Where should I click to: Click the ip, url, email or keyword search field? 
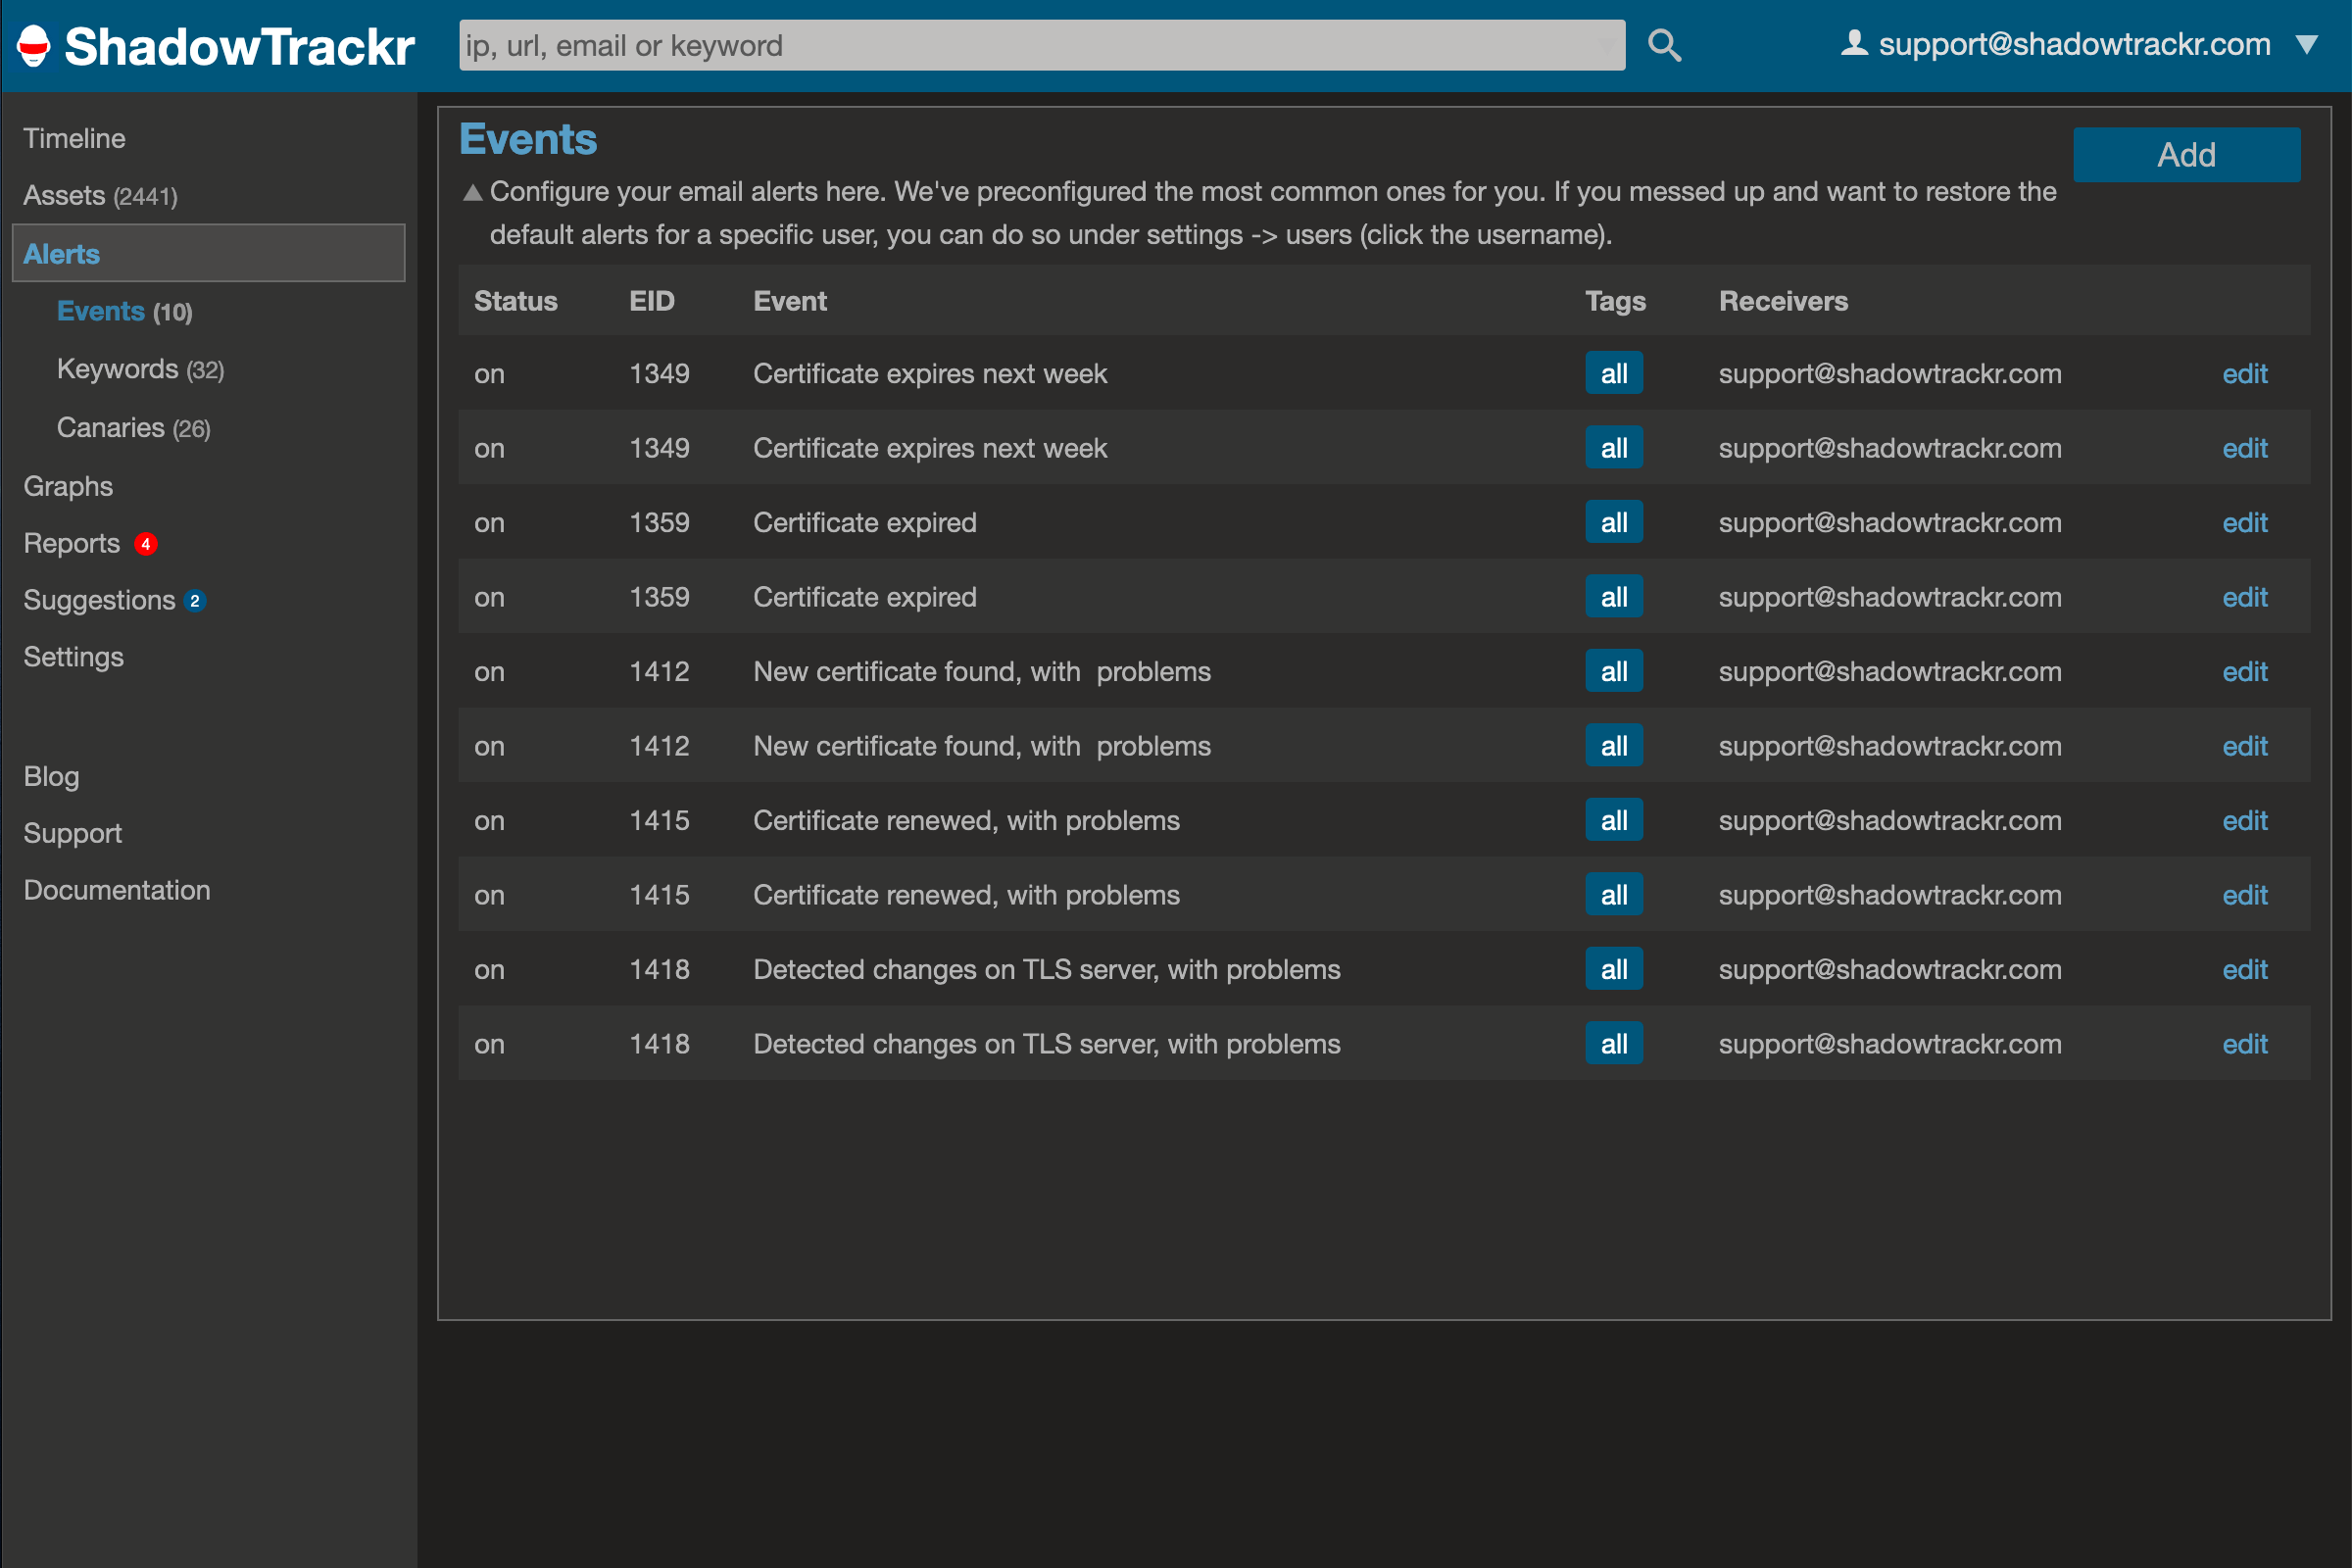[x=1040, y=44]
